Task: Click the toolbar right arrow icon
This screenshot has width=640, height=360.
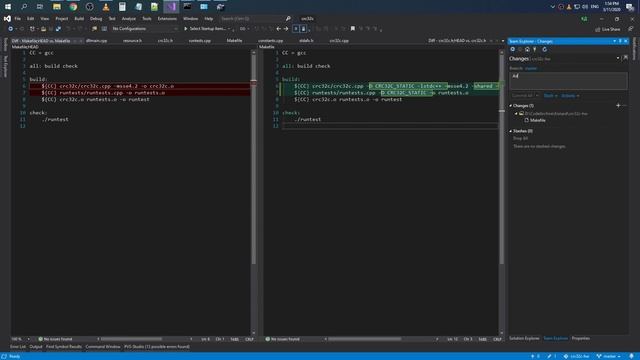Action: pos(286,29)
